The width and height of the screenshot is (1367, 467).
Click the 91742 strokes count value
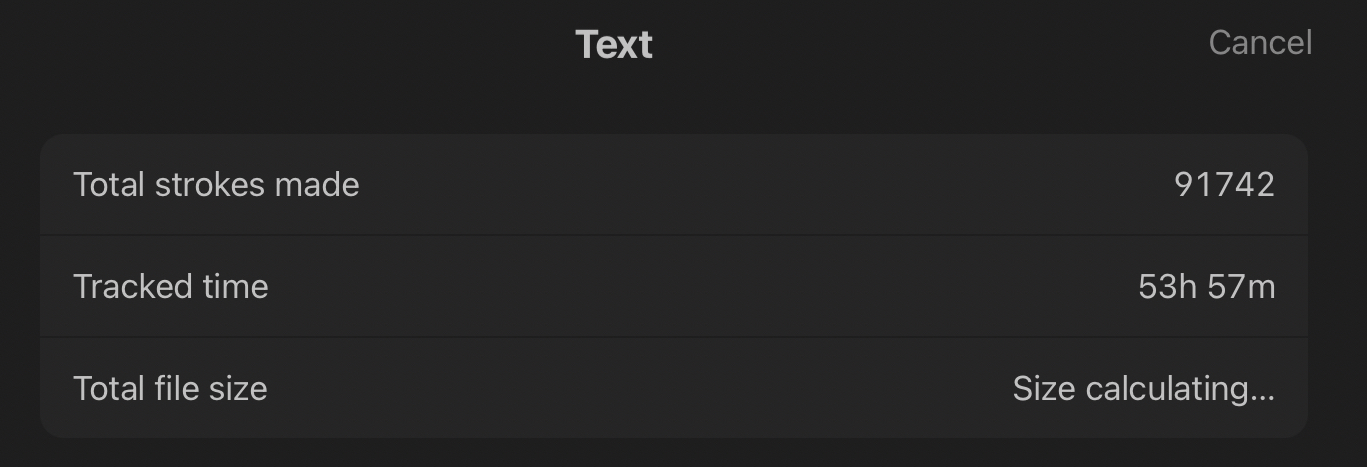click(1224, 185)
